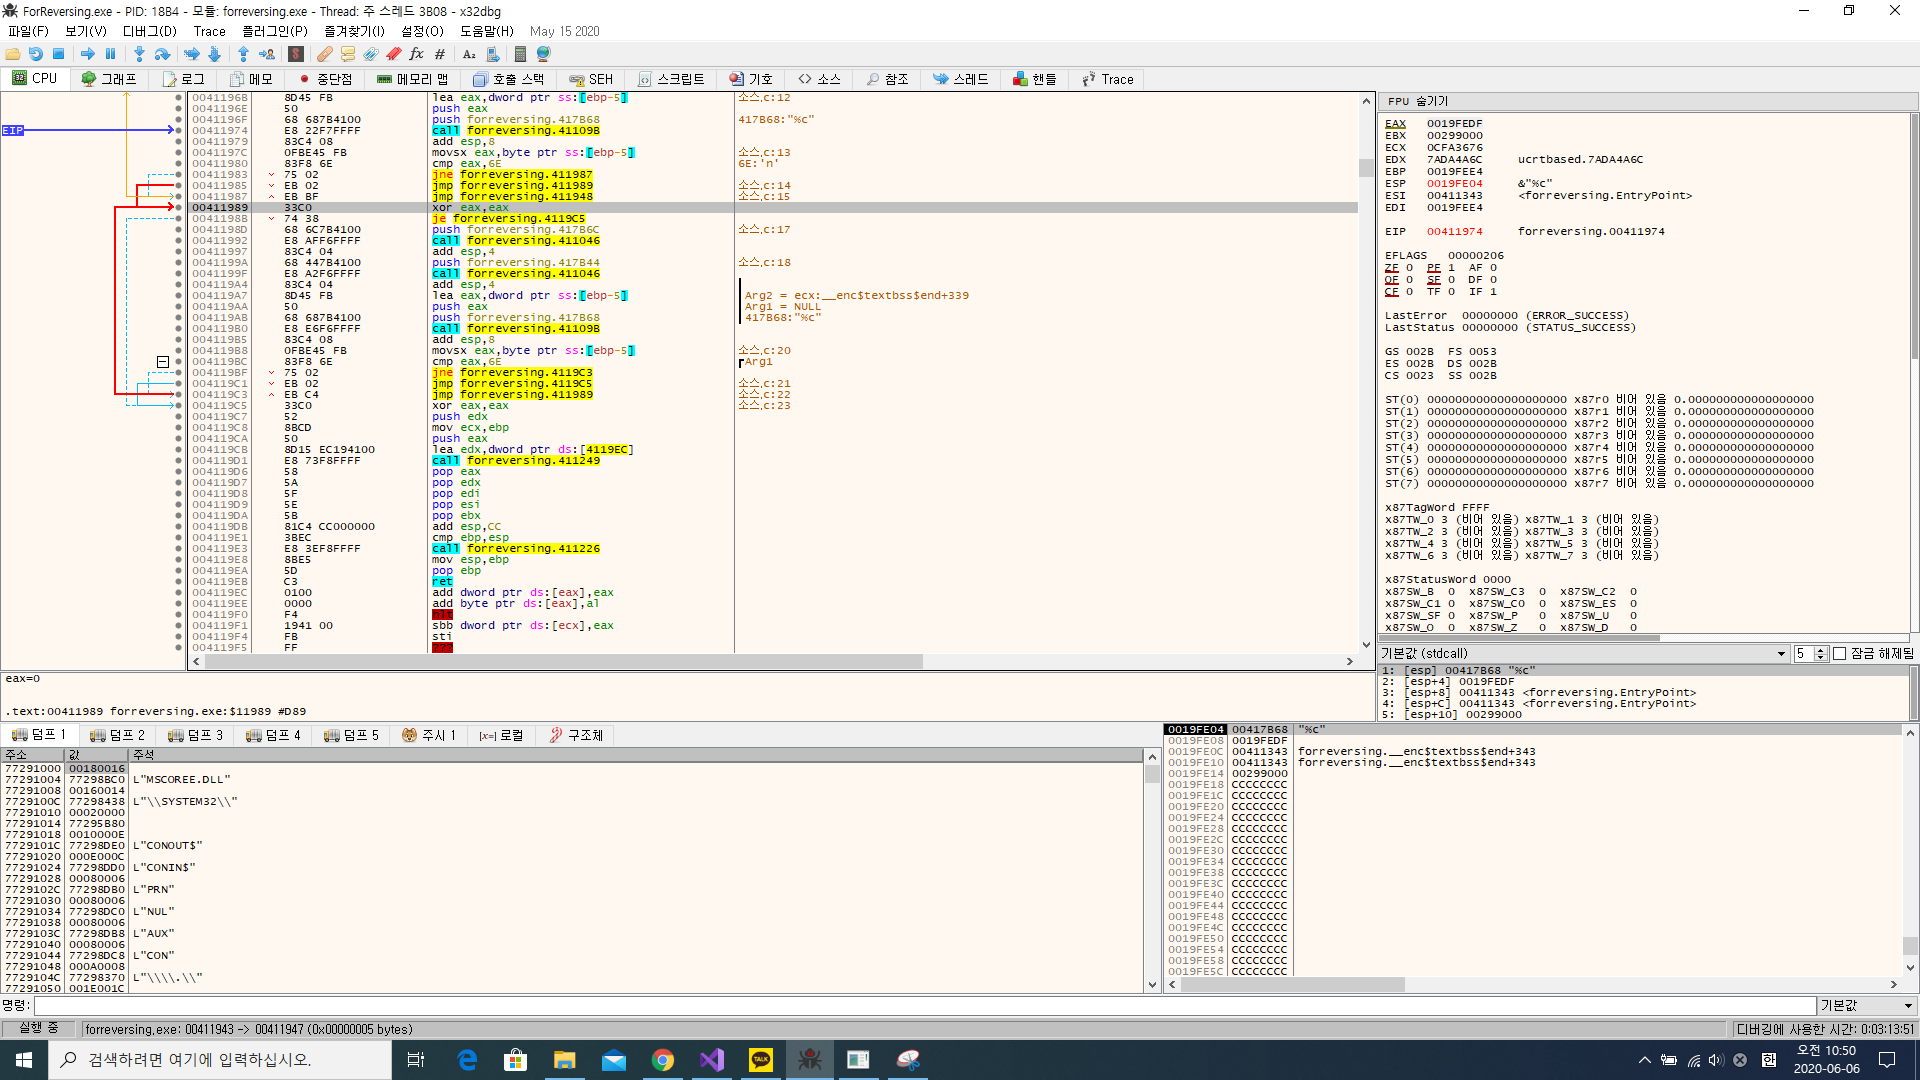The width and height of the screenshot is (1920, 1080).
Task: Open the calculator toolbar icon
Action: [x=520, y=54]
